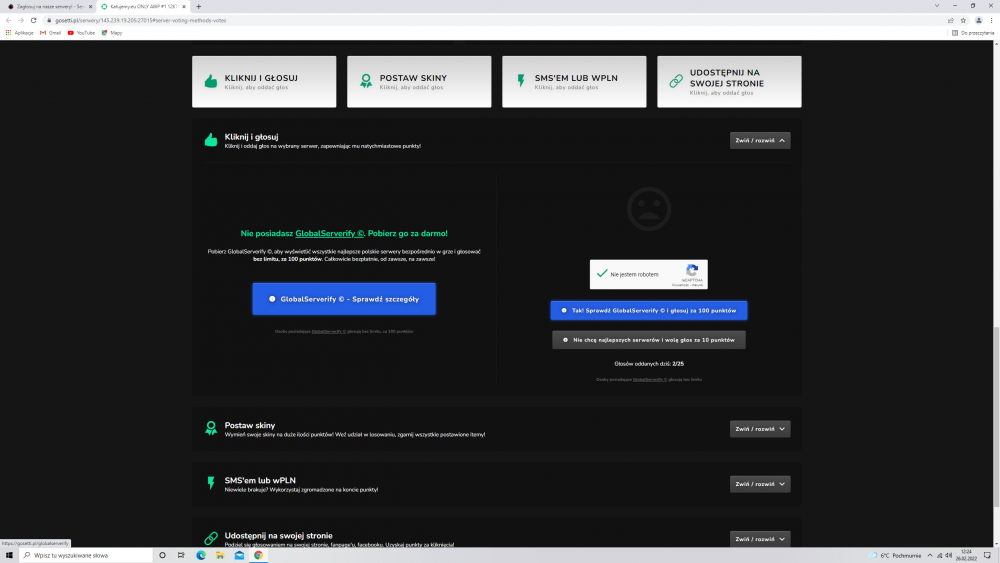Viewport: 1000px width, 563px height.
Task: Click the page vertical scrollbar thumb
Action: coord(996,418)
